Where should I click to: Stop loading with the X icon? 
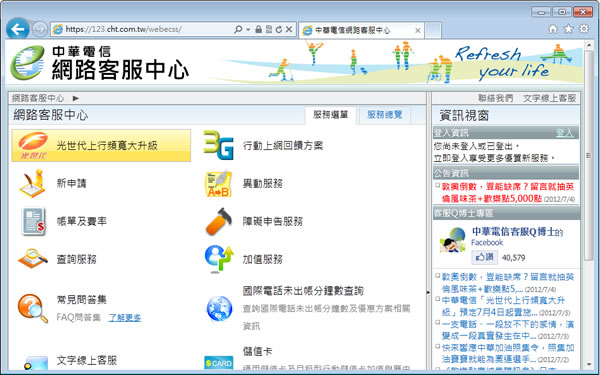coord(289,29)
